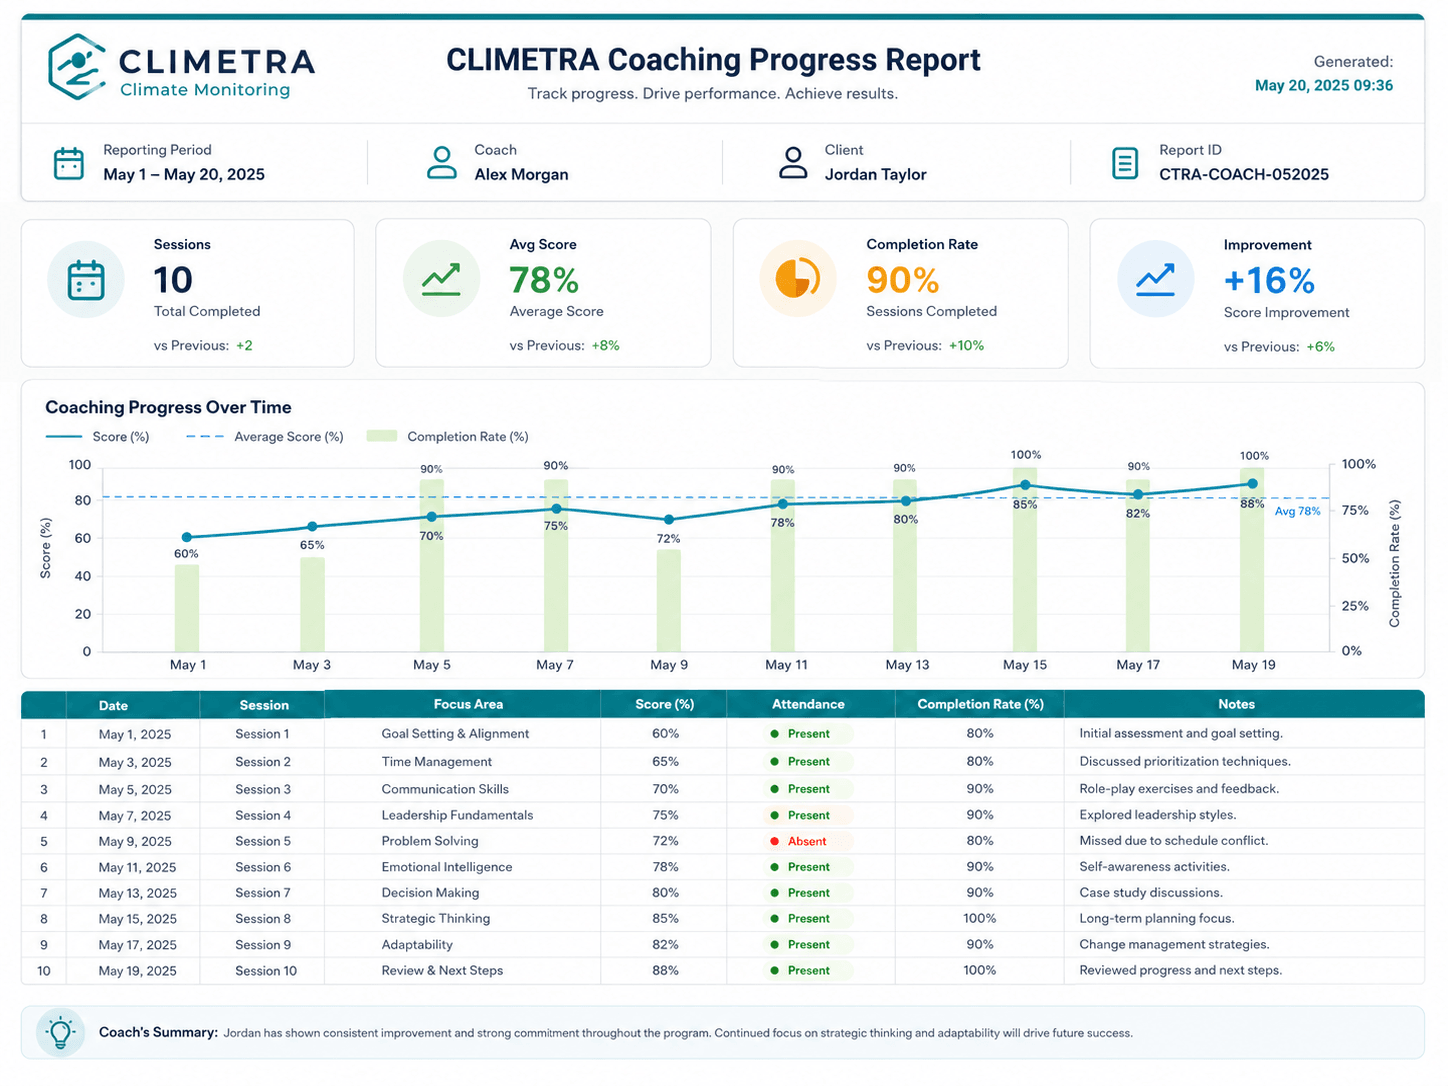Click the Completion Rate pie icon
This screenshot has width=1448, height=1086.
pos(797,279)
